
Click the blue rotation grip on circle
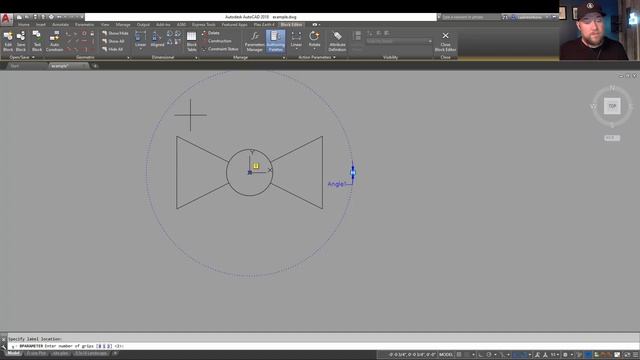(353, 173)
